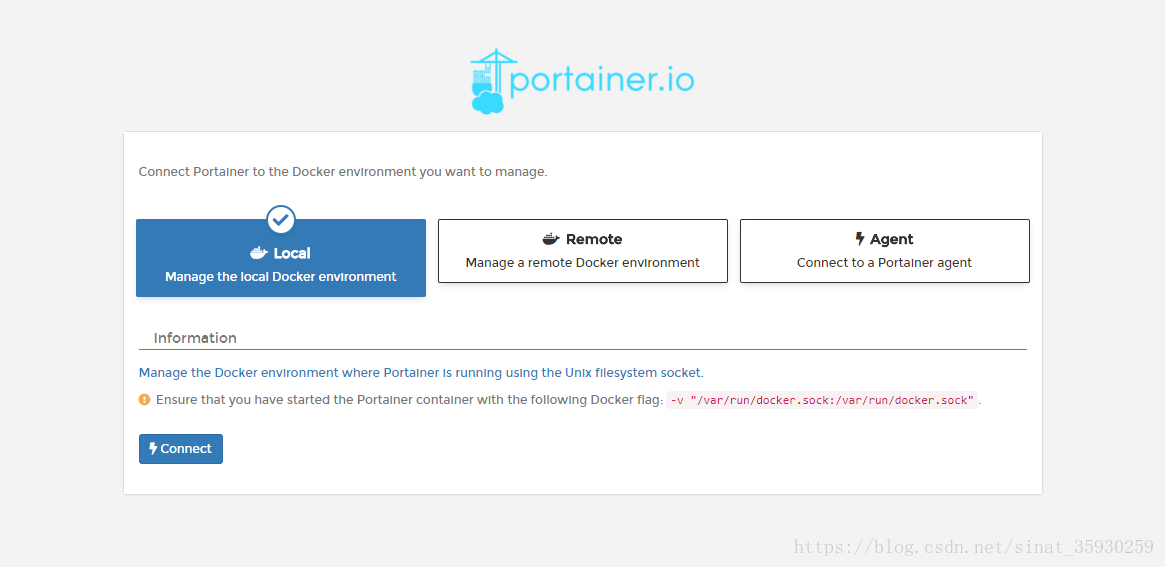Click the 'Manage the Docker environment where Portainer' text

(421, 372)
